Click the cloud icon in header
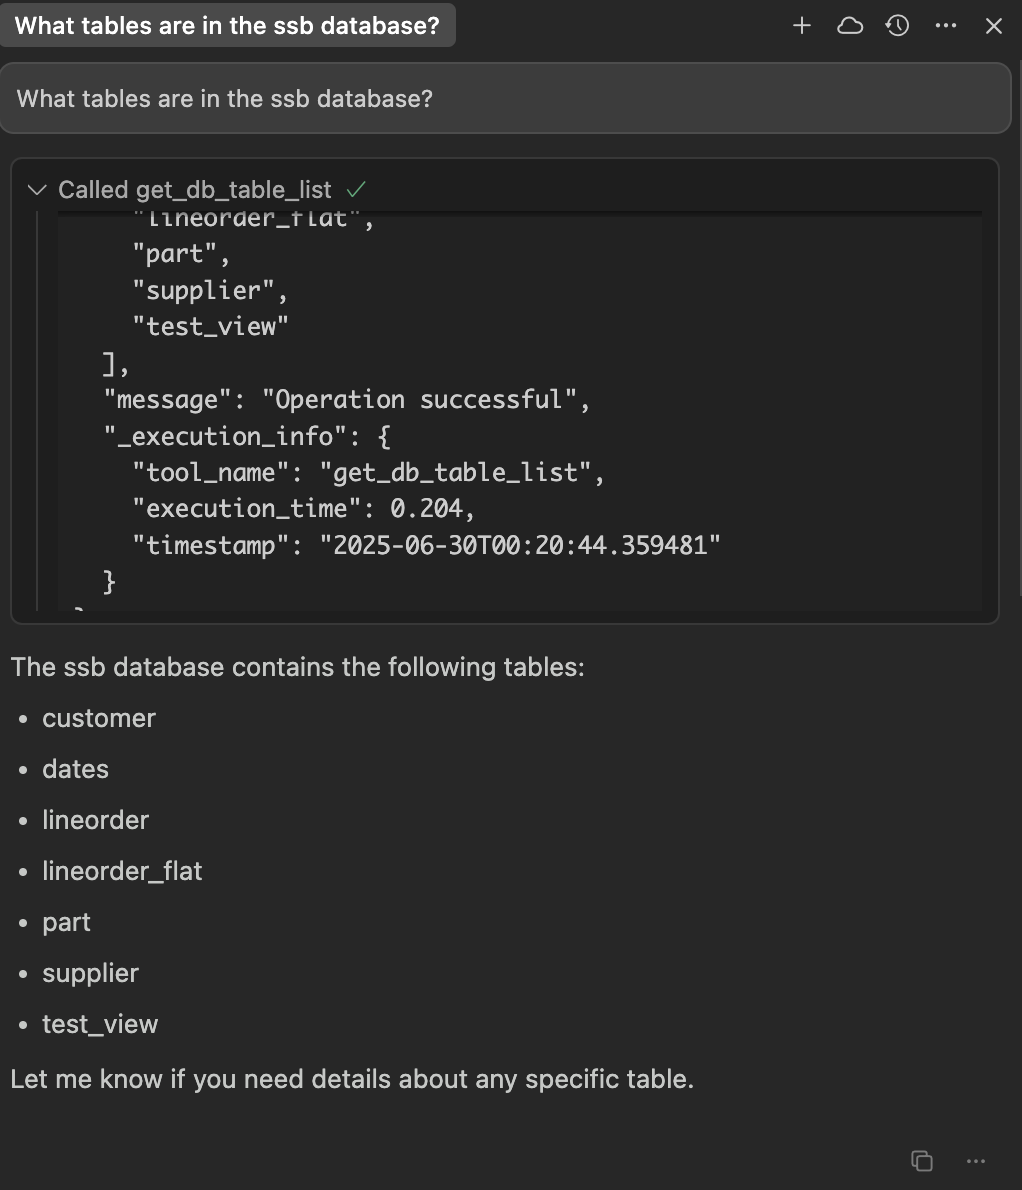The image size is (1022, 1190). [850, 26]
